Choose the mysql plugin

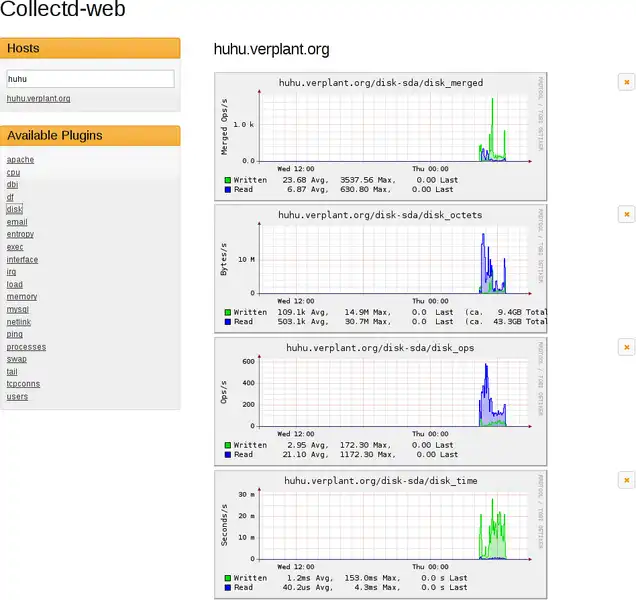pos(18,309)
